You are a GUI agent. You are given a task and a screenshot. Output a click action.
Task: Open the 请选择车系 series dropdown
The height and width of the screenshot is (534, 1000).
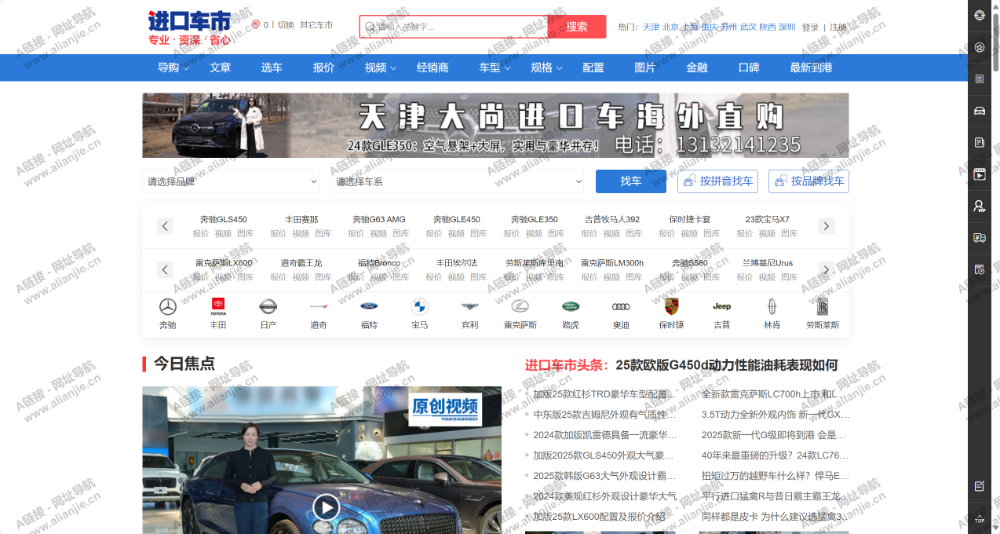click(457, 181)
